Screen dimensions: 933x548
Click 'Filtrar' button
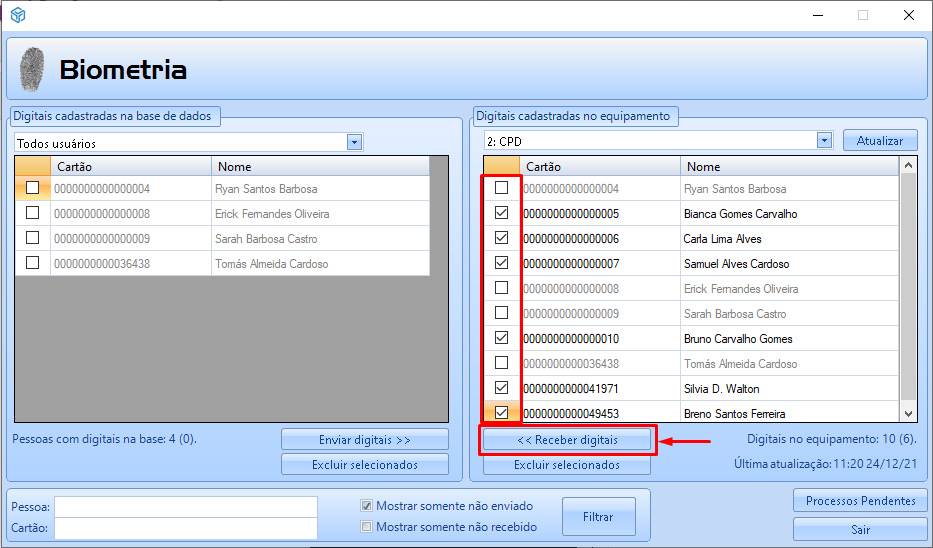point(598,517)
